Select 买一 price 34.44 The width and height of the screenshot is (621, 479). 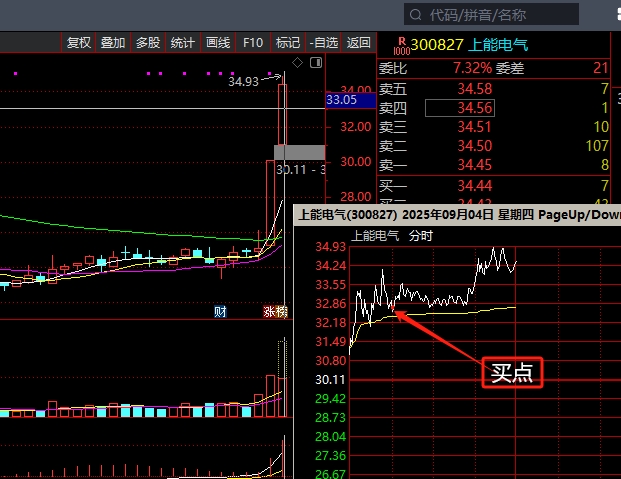point(474,185)
